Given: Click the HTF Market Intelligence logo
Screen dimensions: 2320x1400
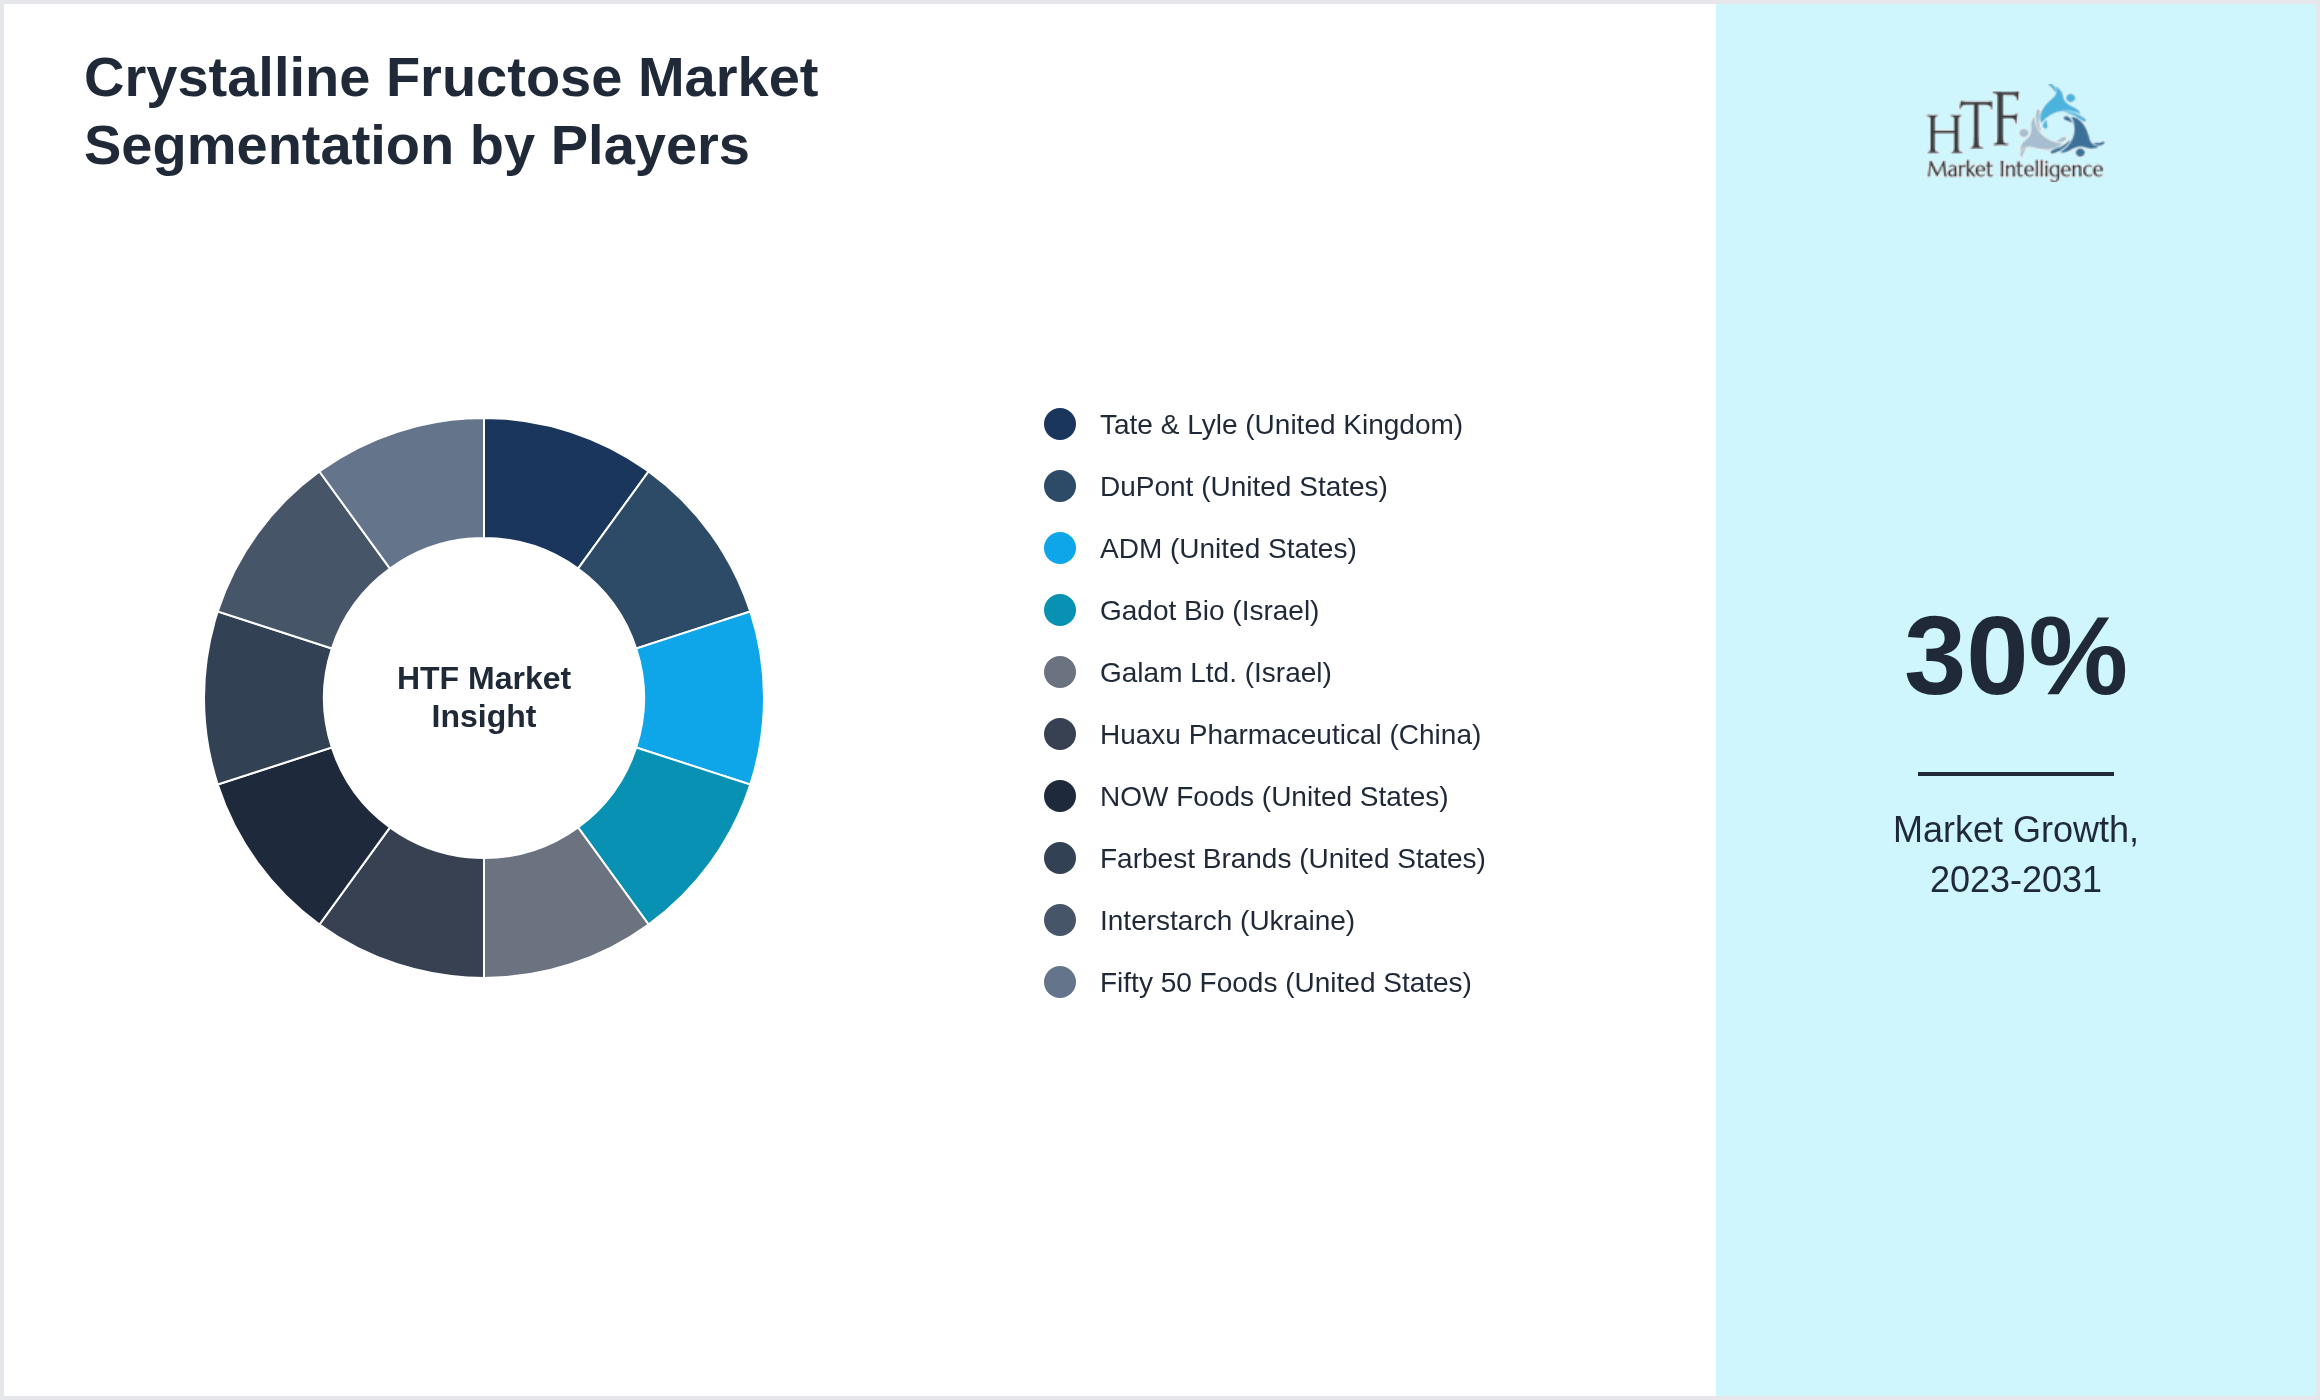Looking at the screenshot, I should click(2013, 135).
